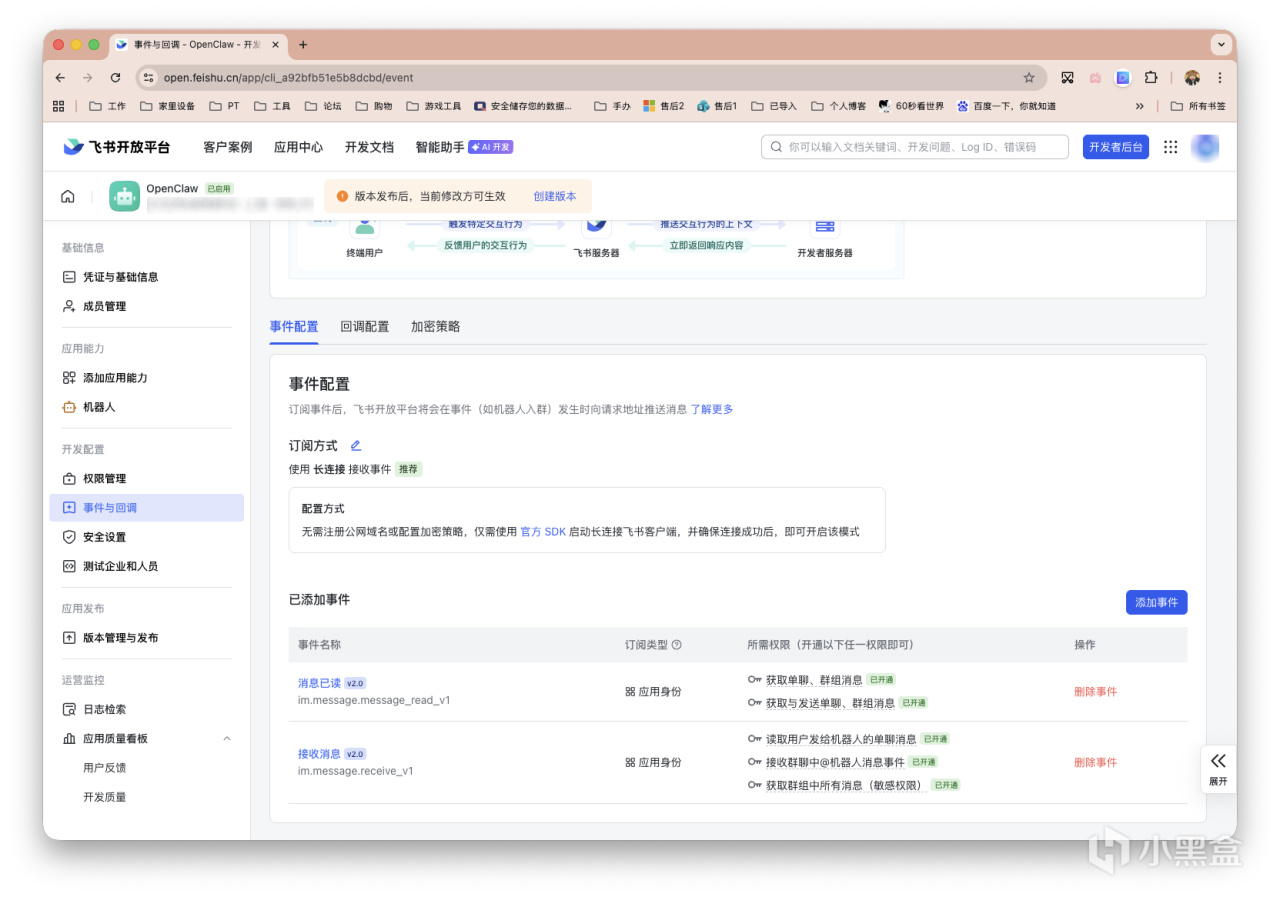
Task: Open a new browser tab
Action: click(303, 45)
